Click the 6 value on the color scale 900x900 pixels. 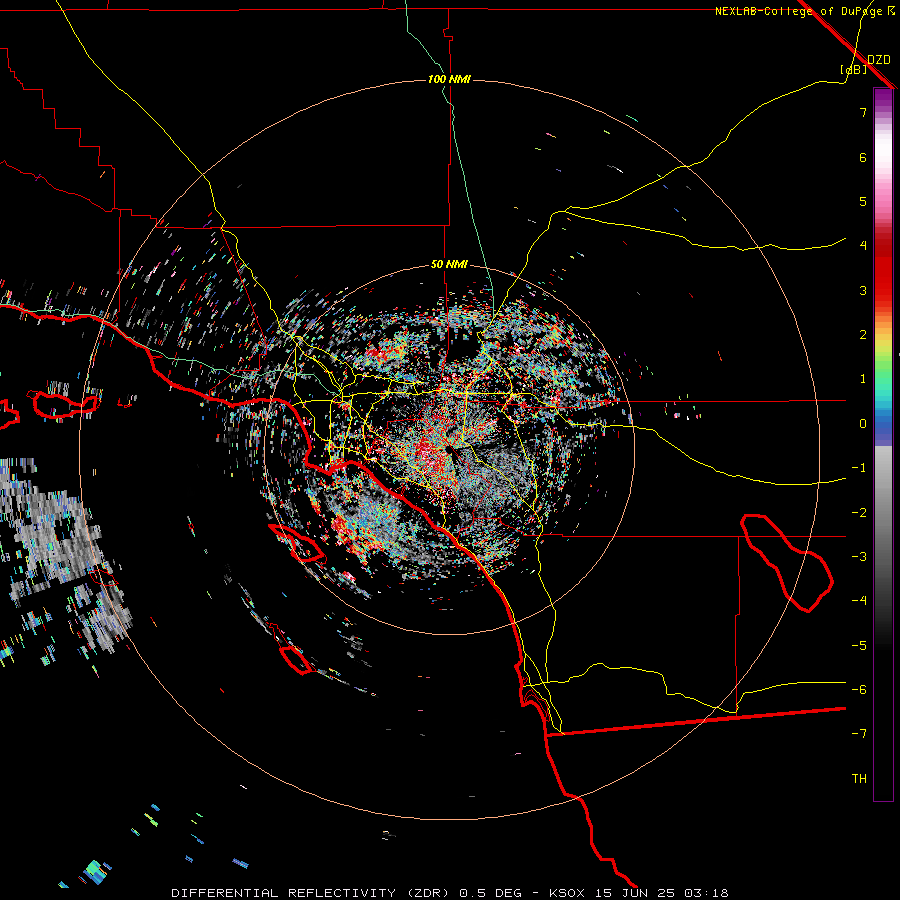(863, 157)
